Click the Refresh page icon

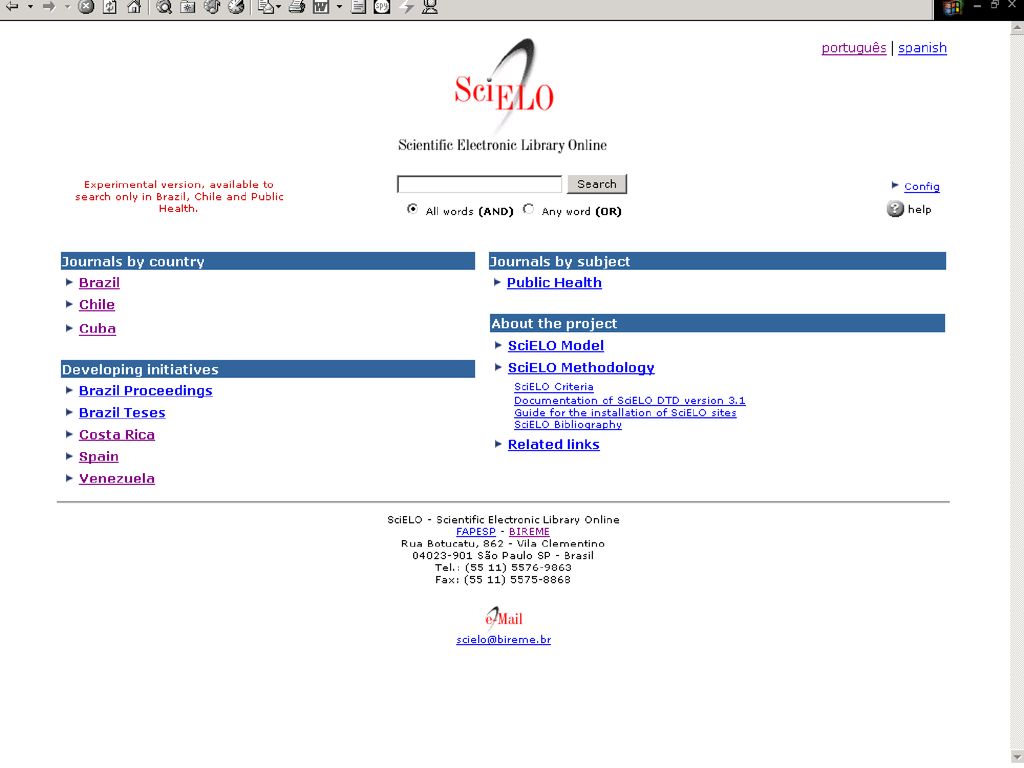tap(110, 7)
